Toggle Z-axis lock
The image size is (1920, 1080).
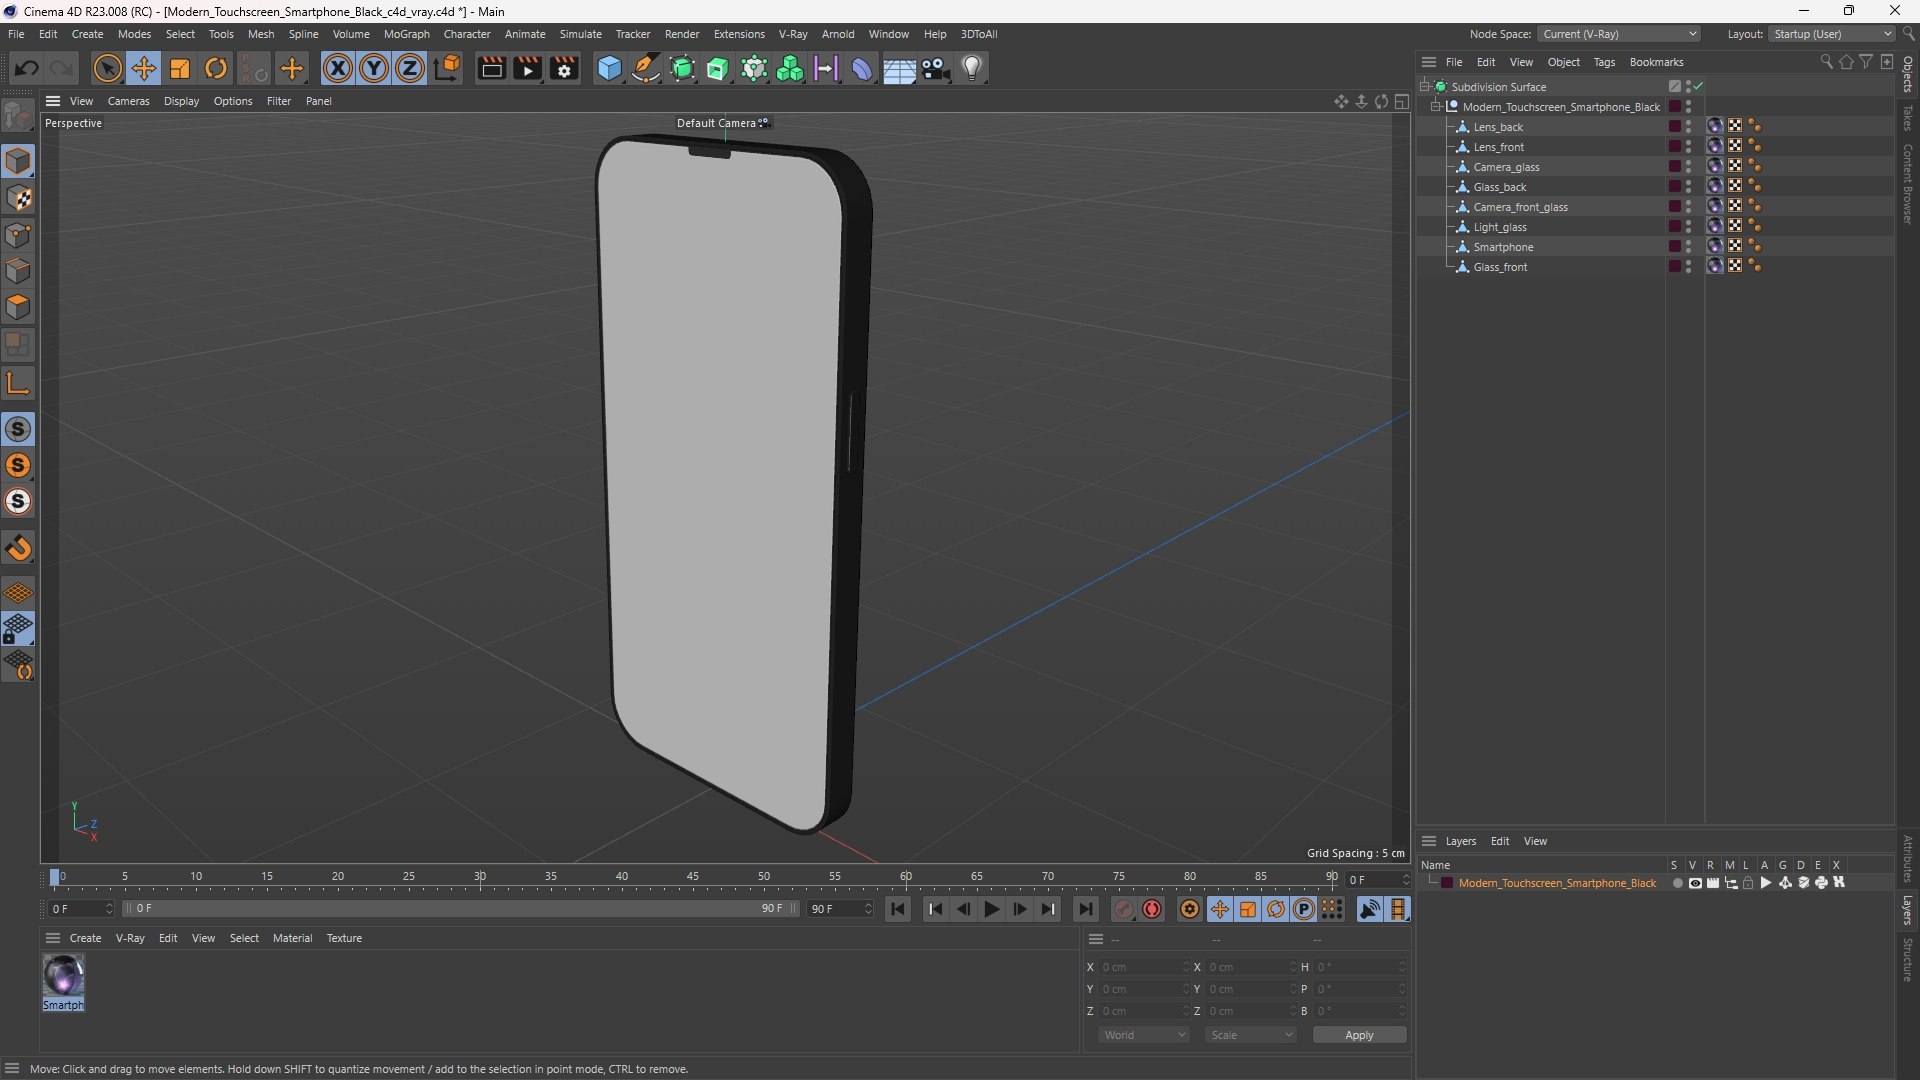point(410,68)
